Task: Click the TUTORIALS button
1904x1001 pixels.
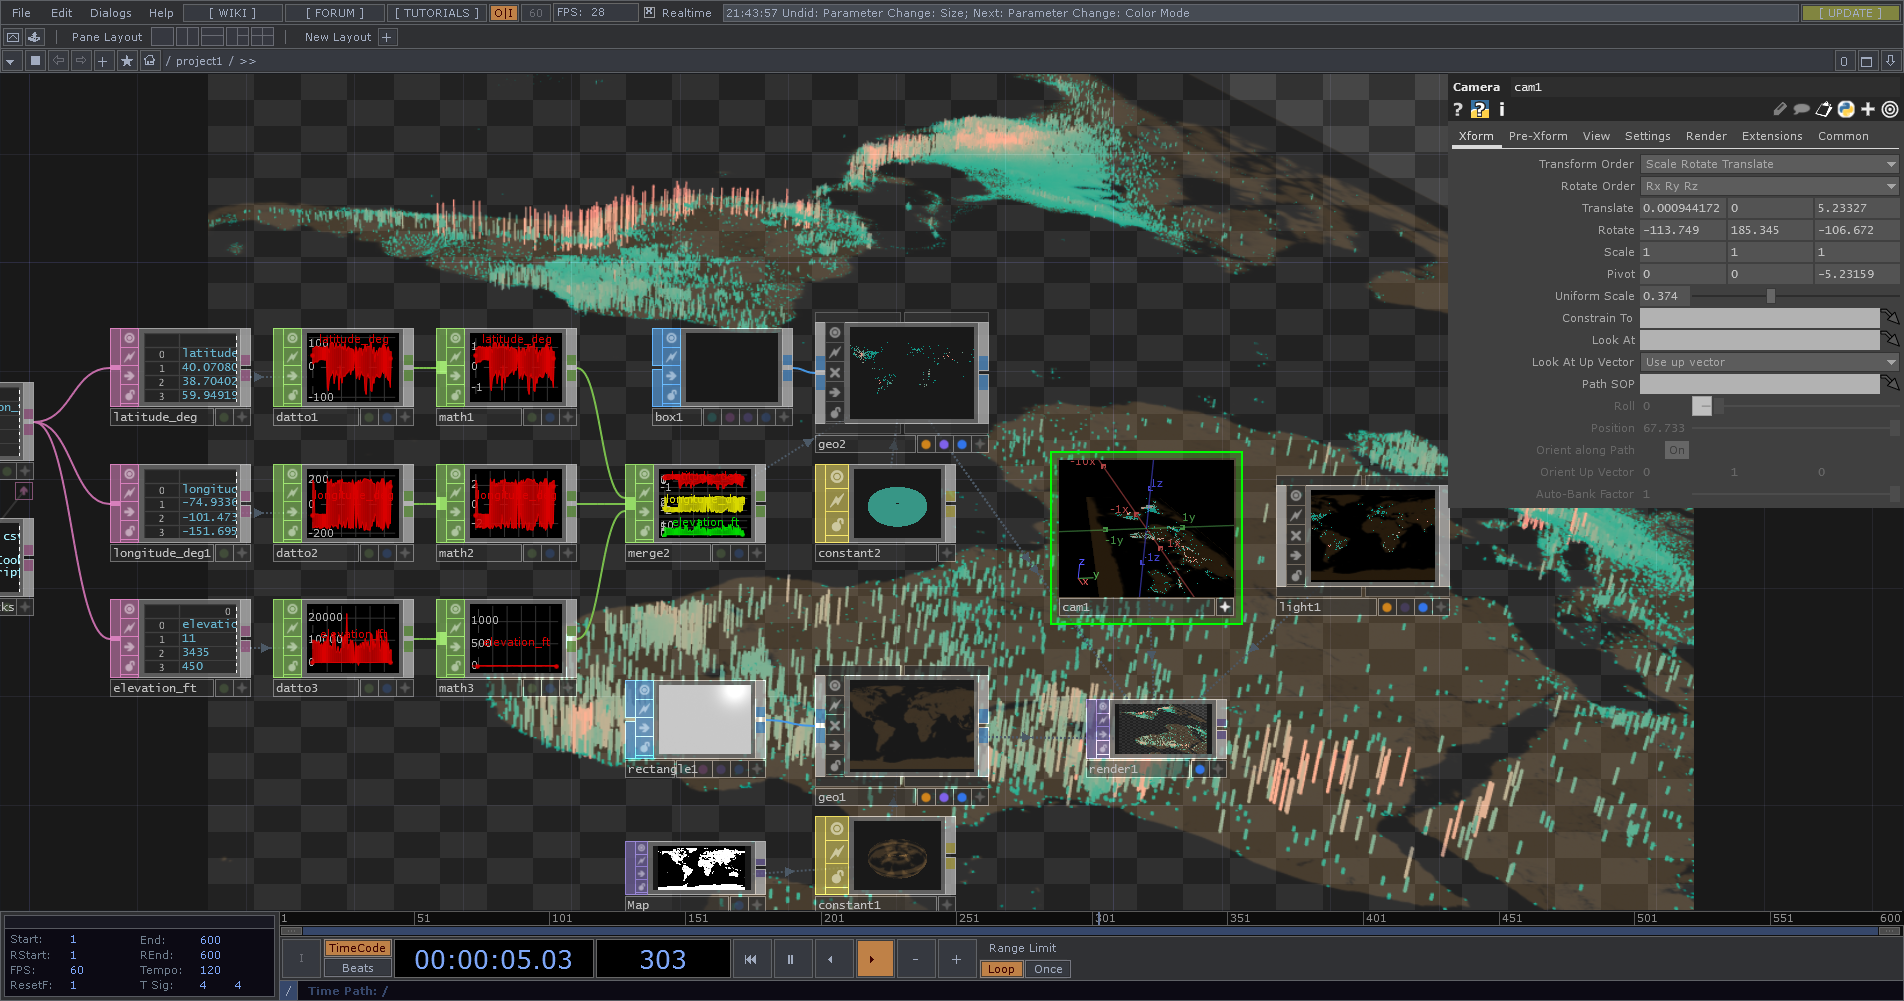Action: [436, 13]
